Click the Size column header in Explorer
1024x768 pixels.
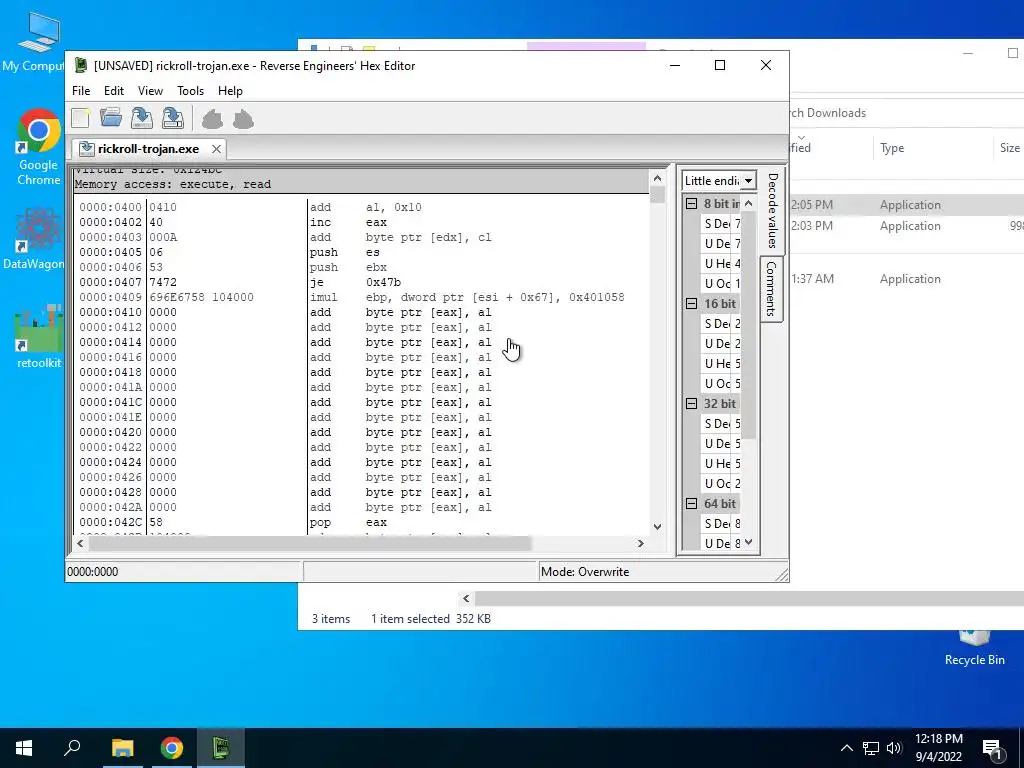[1009, 148]
